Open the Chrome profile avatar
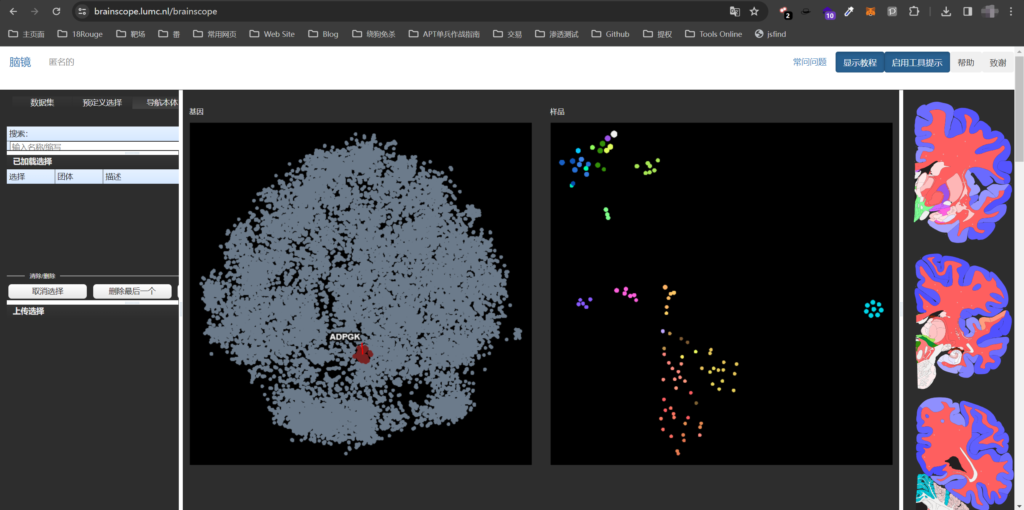This screenshot has width=1024, height=510. [989, 11]
